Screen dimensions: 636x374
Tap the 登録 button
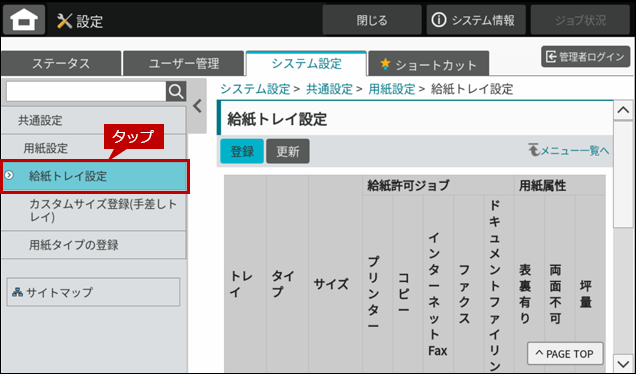coord(242,151)
